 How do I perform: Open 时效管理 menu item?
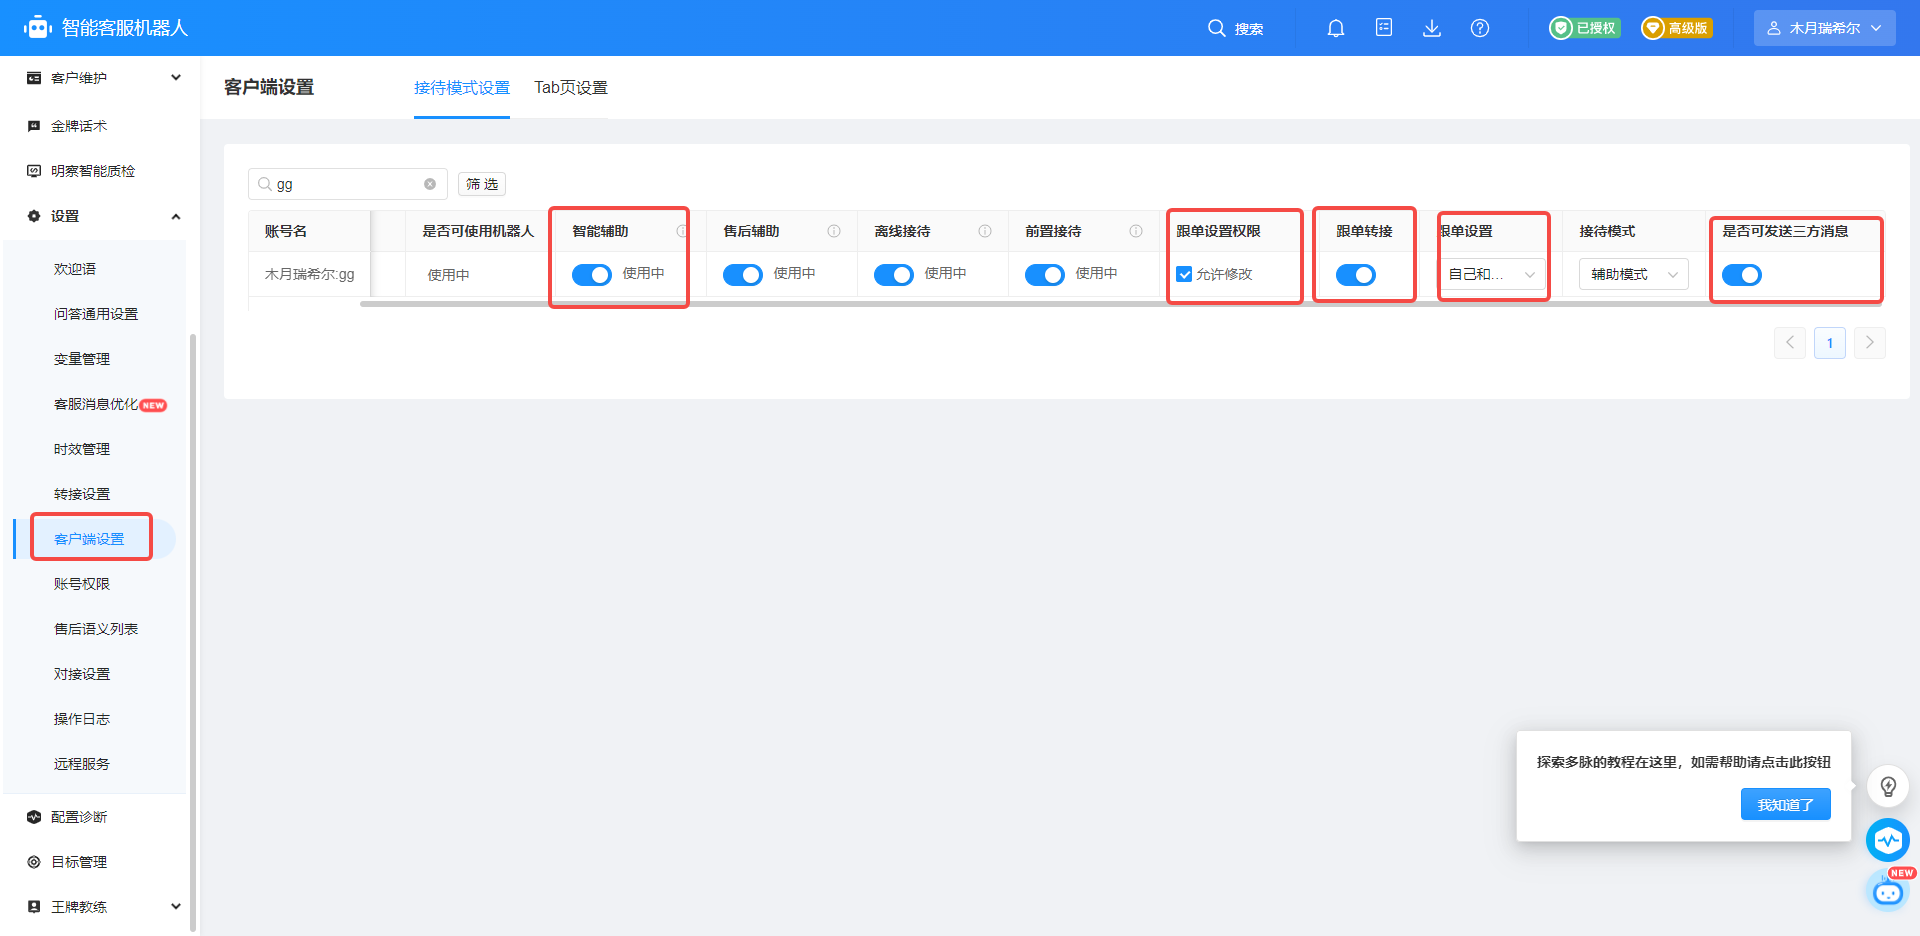[82, 449]
